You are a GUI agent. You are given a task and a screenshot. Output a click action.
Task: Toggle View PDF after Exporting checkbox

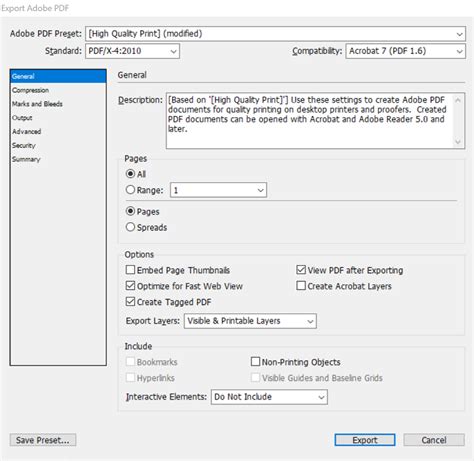point(301,270)
